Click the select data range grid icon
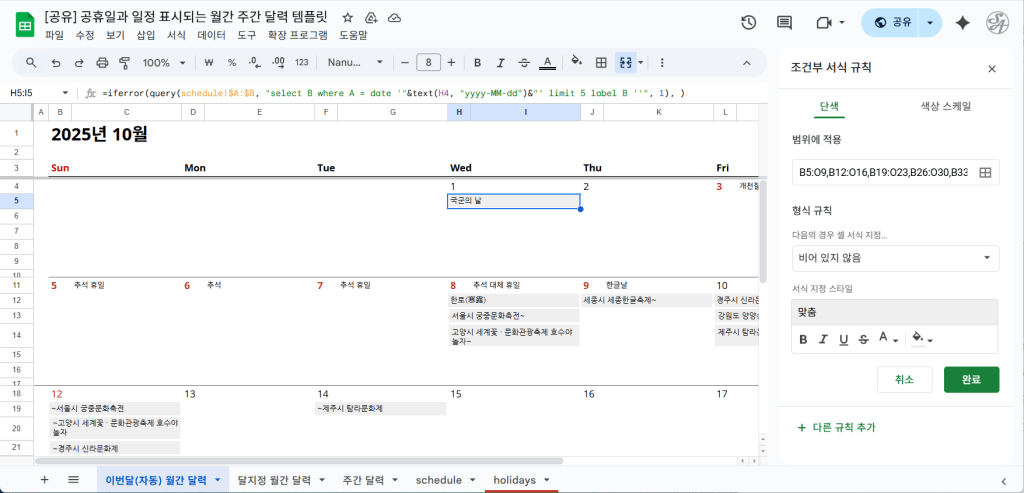Viewport: 1024px width, 493px height. (985, 173)
